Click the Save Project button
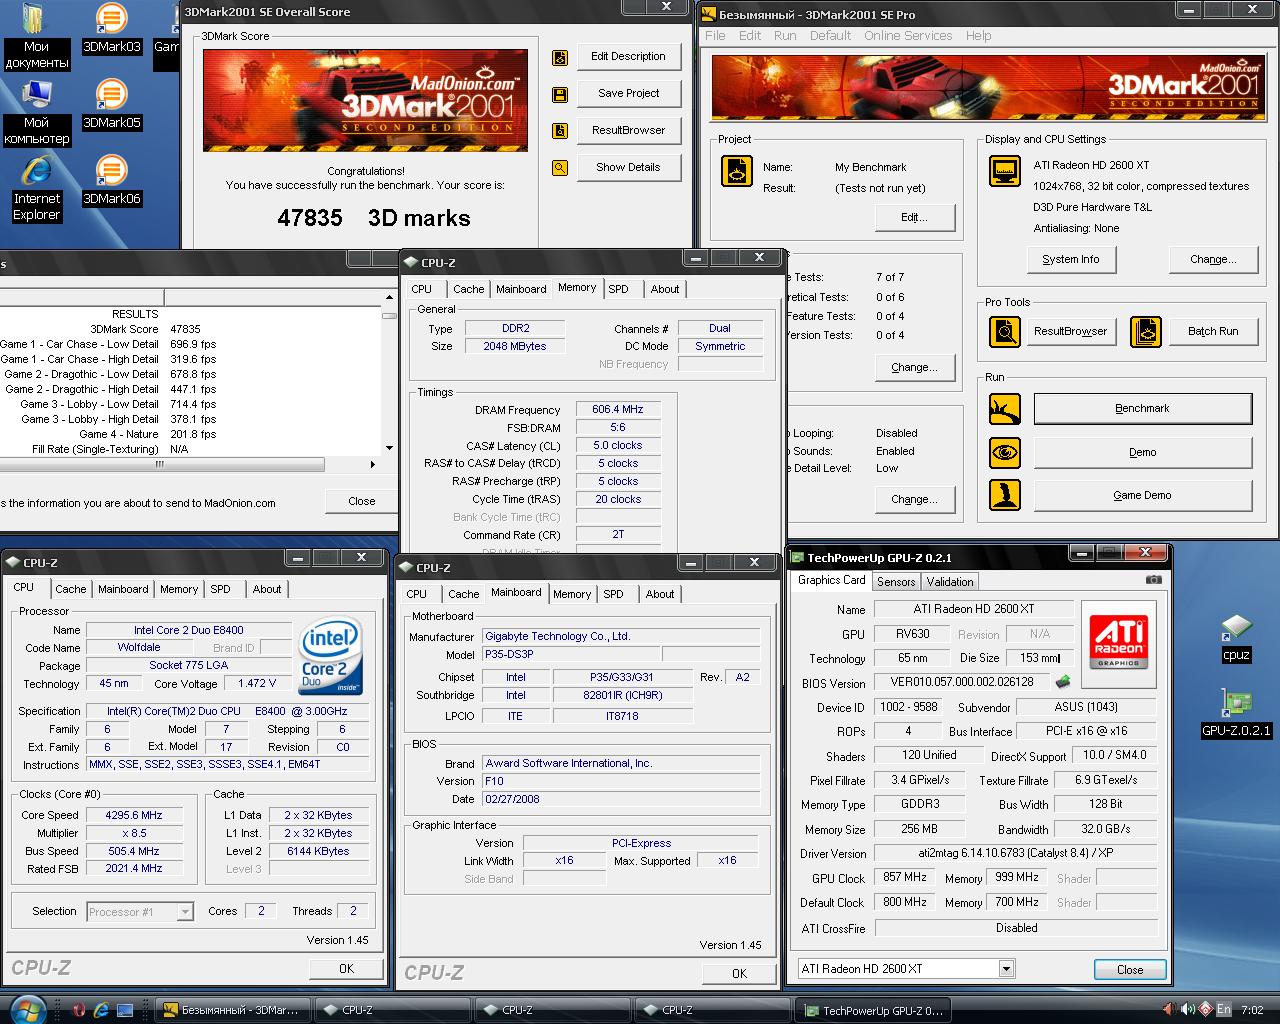The image size is (1280, 1024). (628, 93)
